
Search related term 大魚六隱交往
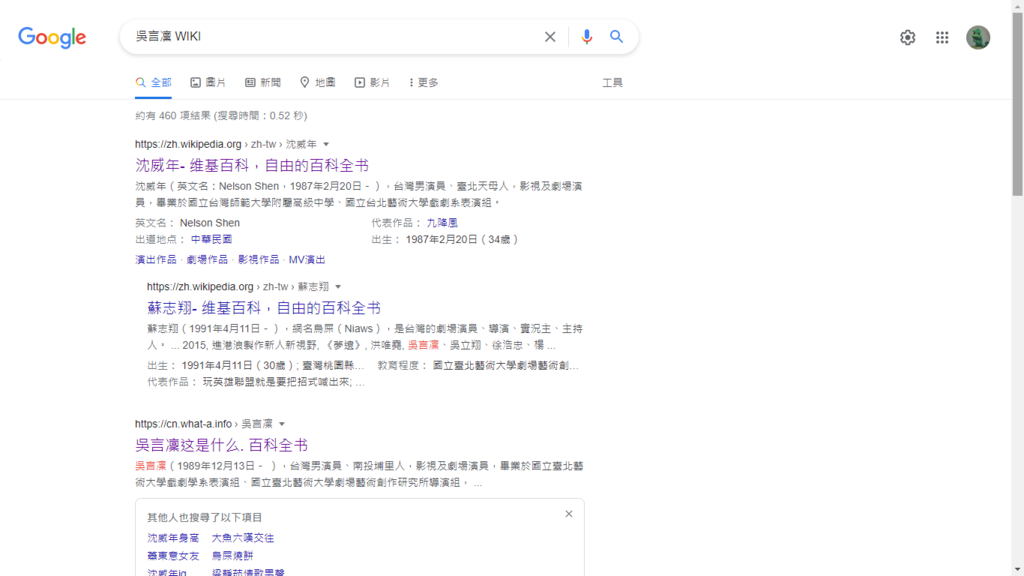coord(243,537)
